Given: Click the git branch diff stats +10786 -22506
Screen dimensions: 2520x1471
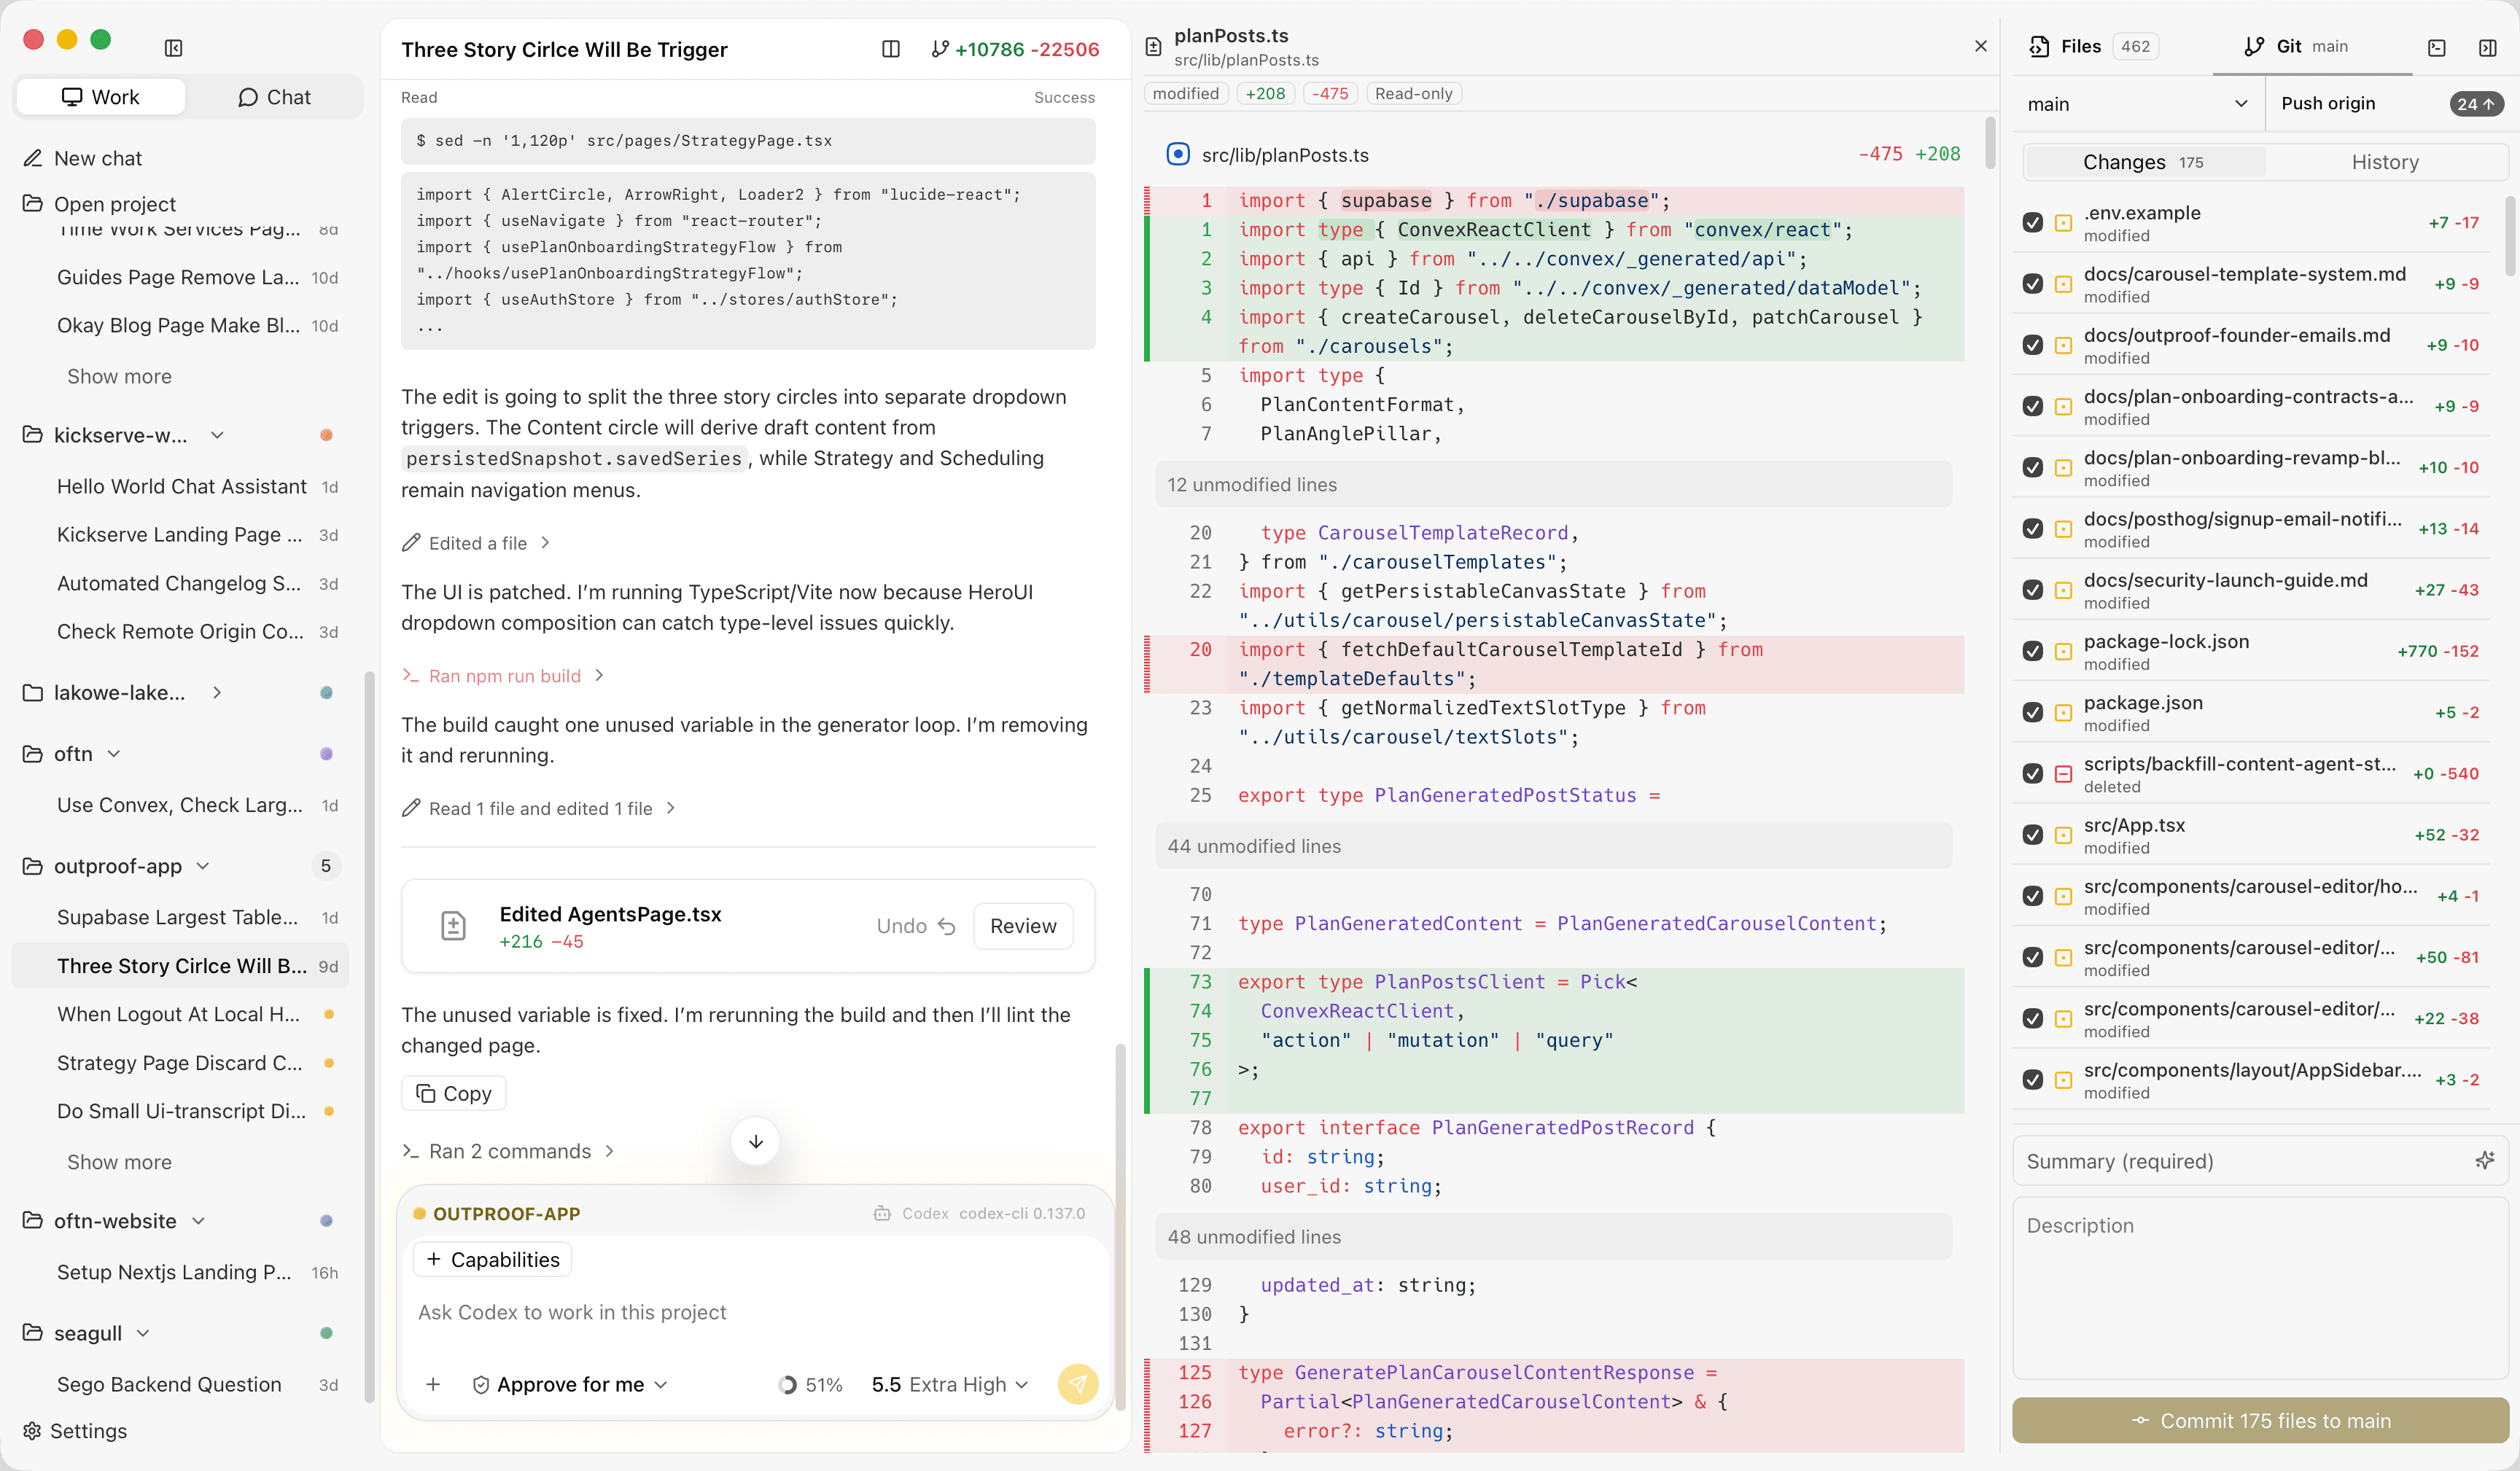Looking at the screenshot, I should pyautogui.click(x=1015, y=49).
